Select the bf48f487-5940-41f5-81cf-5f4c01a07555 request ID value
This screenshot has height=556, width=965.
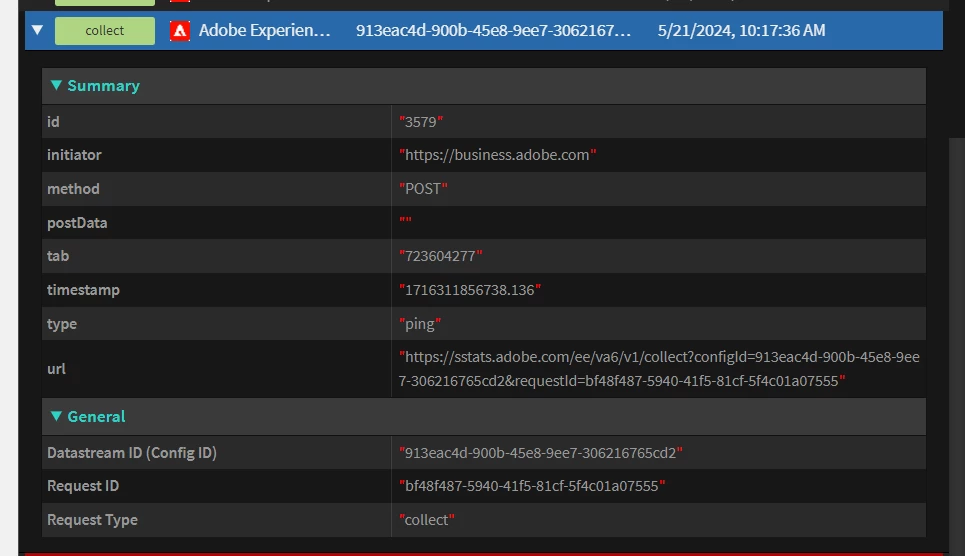[532, 486]
